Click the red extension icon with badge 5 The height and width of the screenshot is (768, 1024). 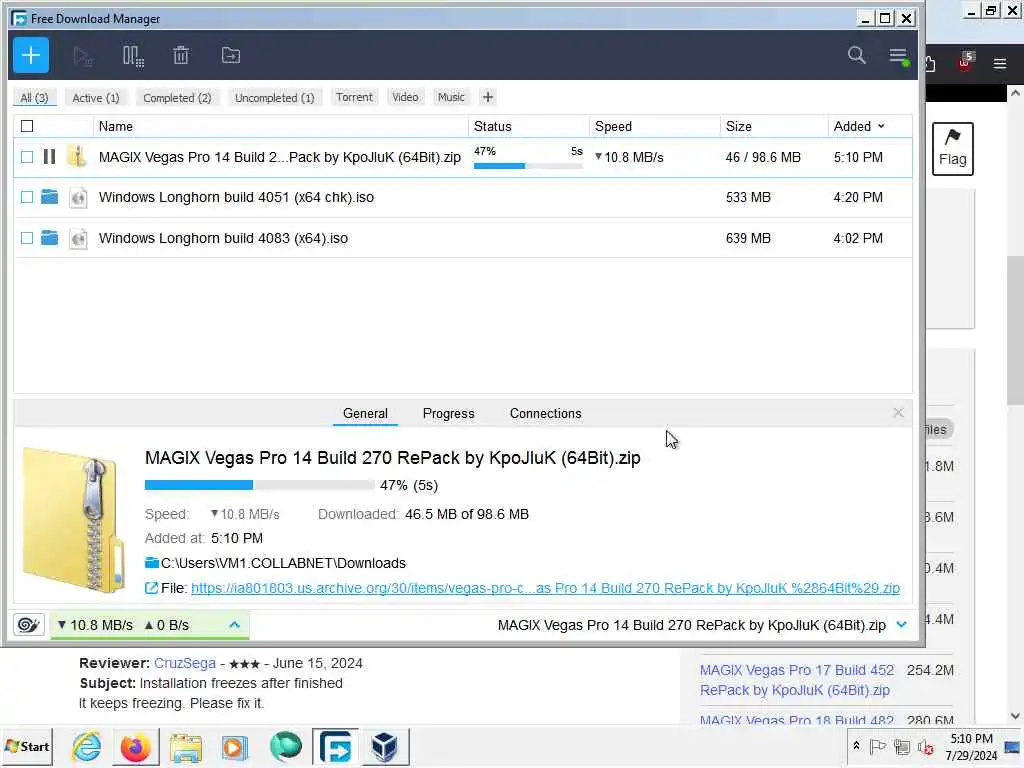pyautogui.click(x=965, y=61)
